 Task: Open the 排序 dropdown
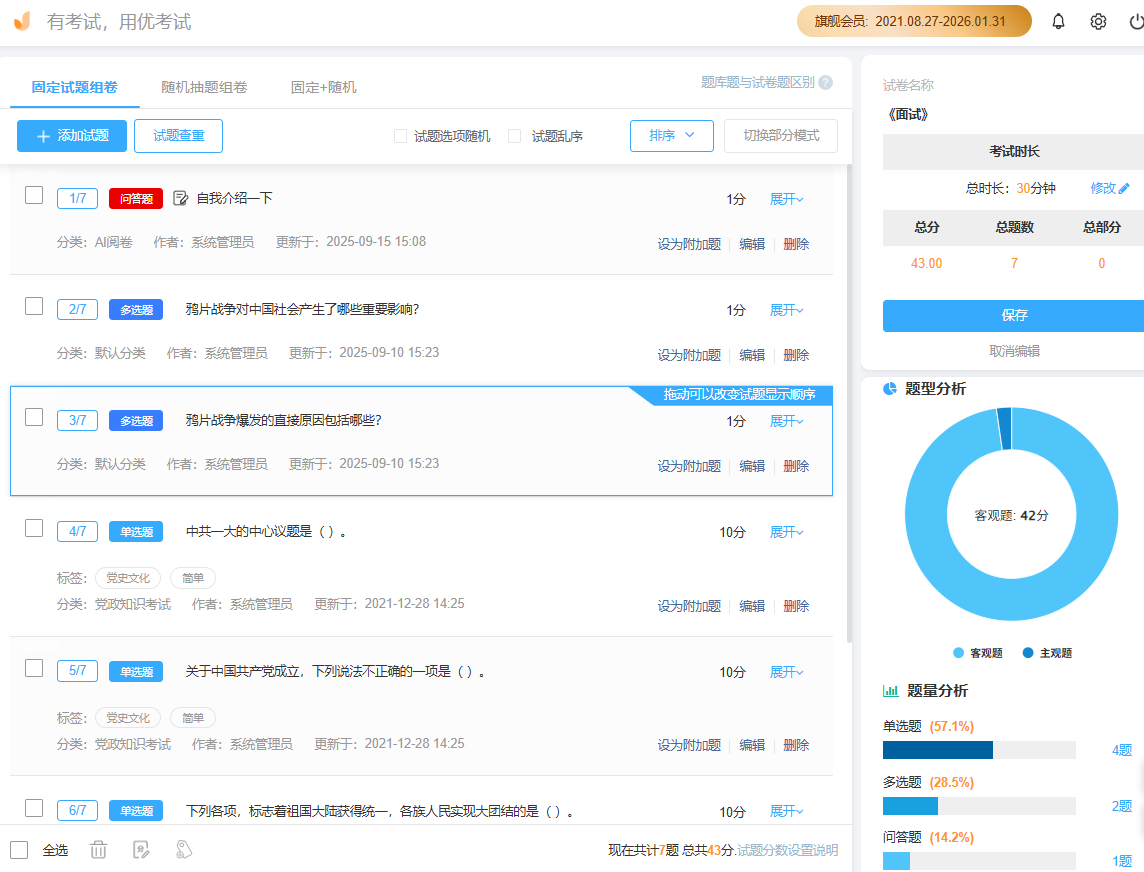[671, 136]
